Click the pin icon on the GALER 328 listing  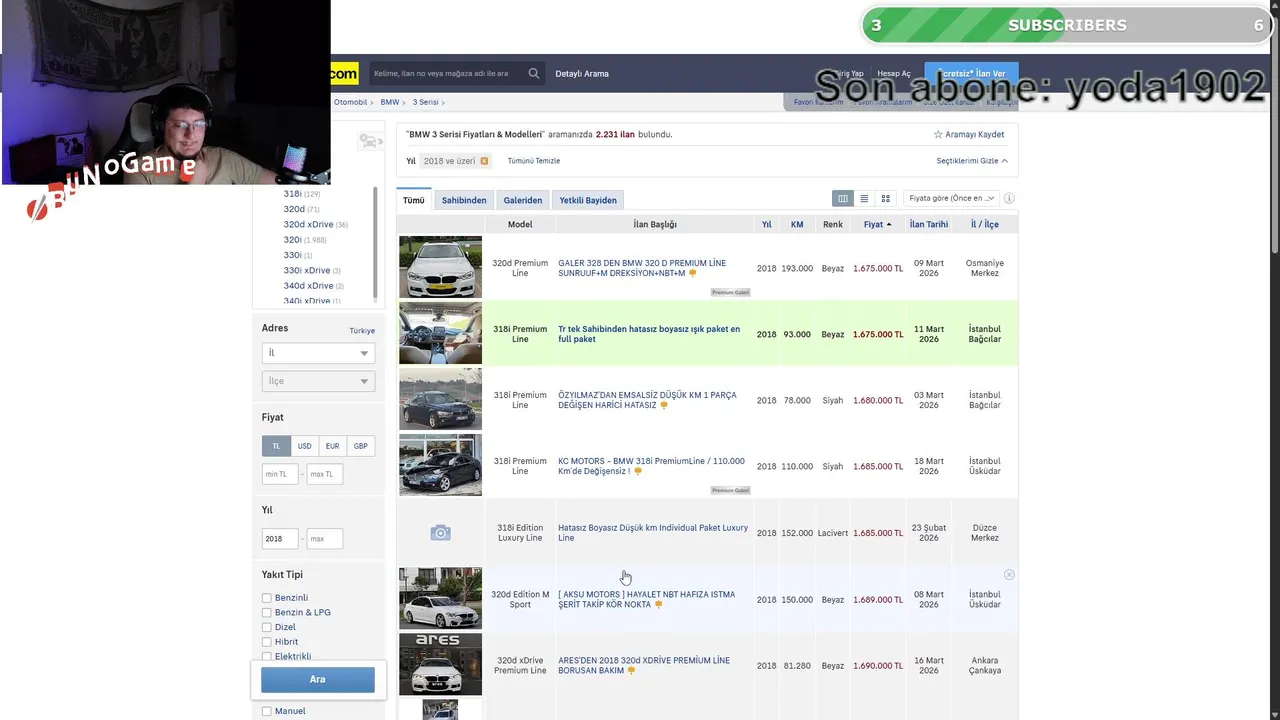(692, 274)
